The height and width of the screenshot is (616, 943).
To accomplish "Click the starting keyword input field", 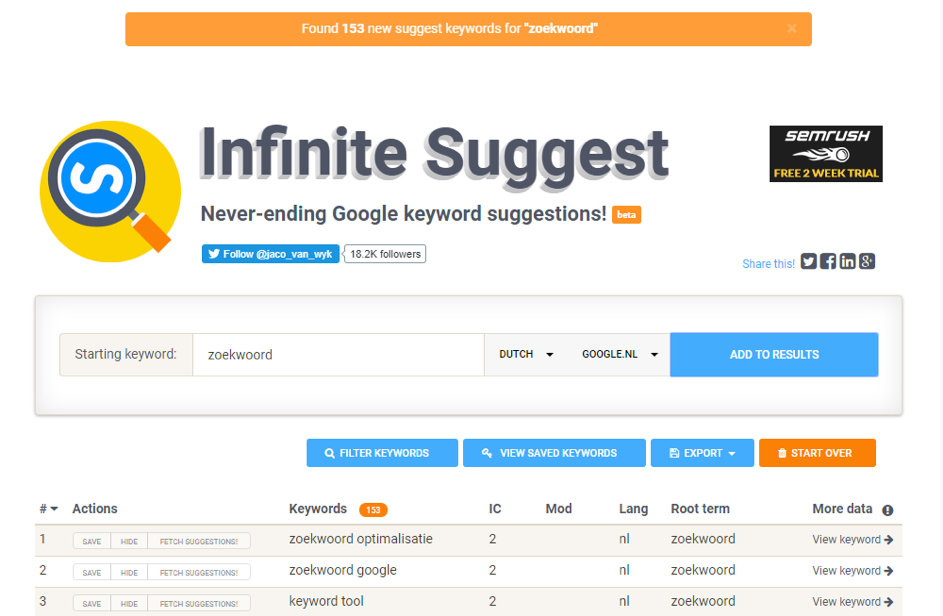I will coord(338,355).
